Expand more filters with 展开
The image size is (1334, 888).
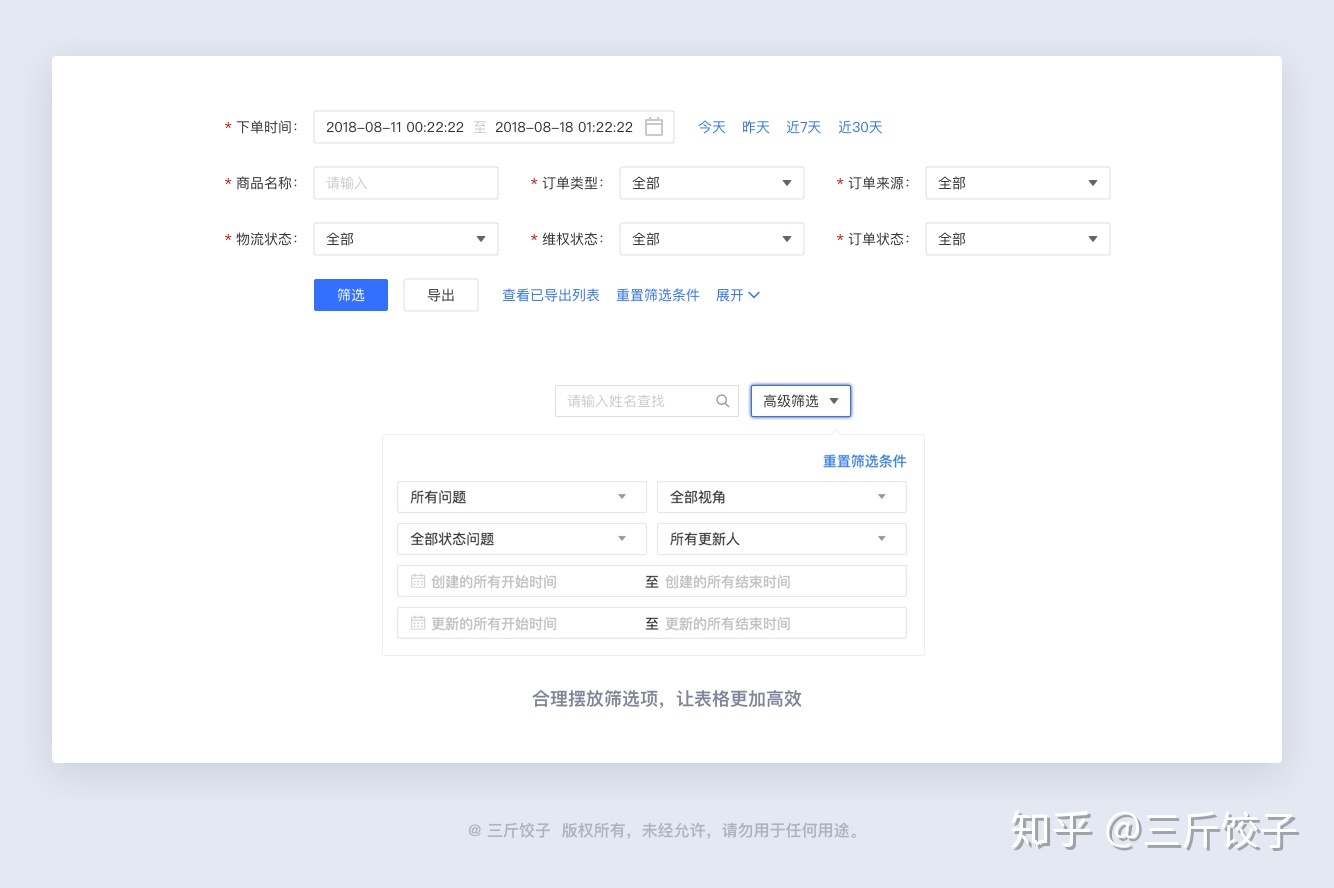[738, 295]
